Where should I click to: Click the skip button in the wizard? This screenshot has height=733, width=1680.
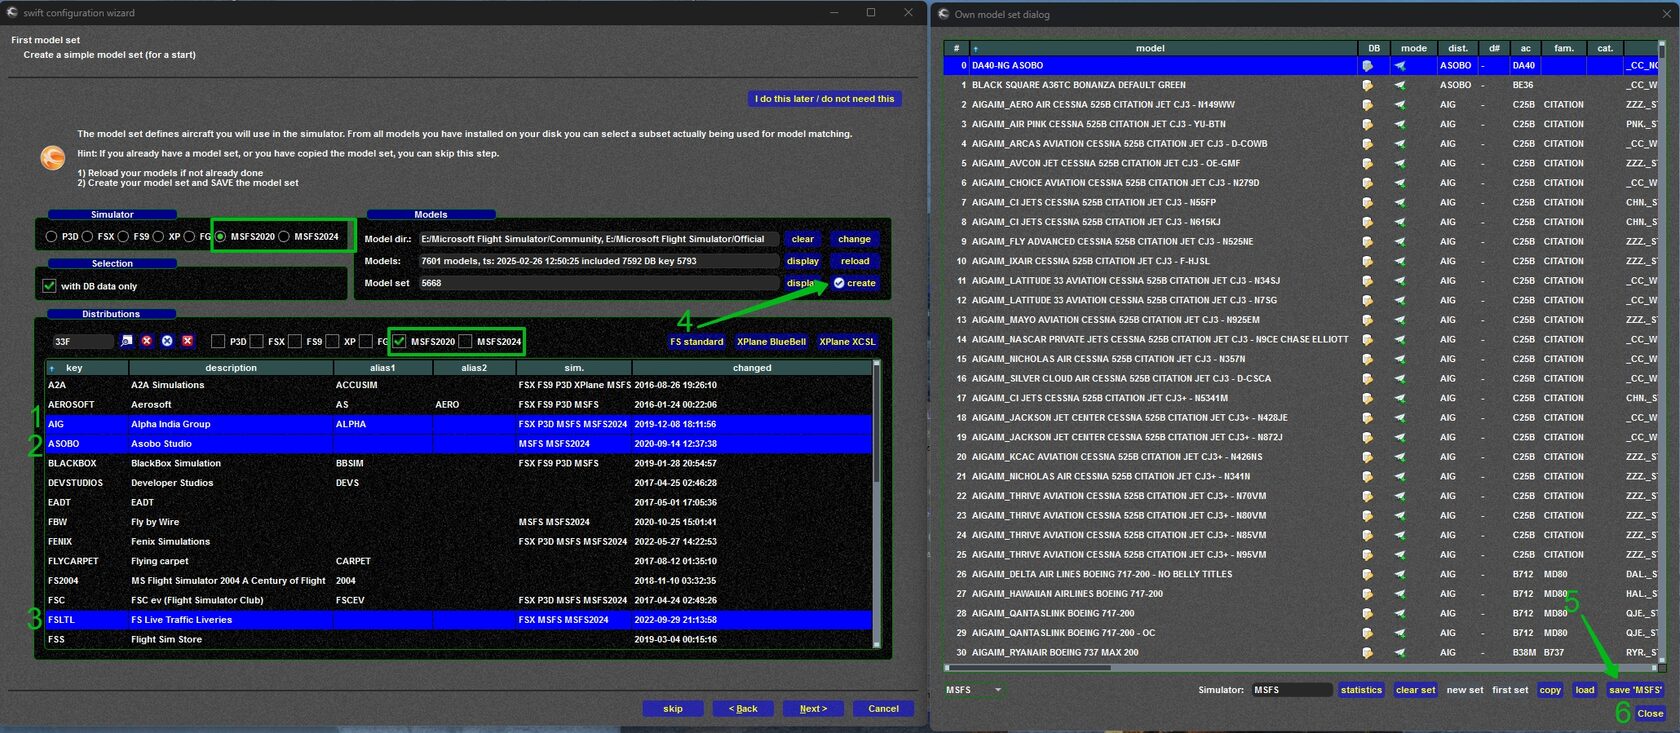tap(673, 709)
